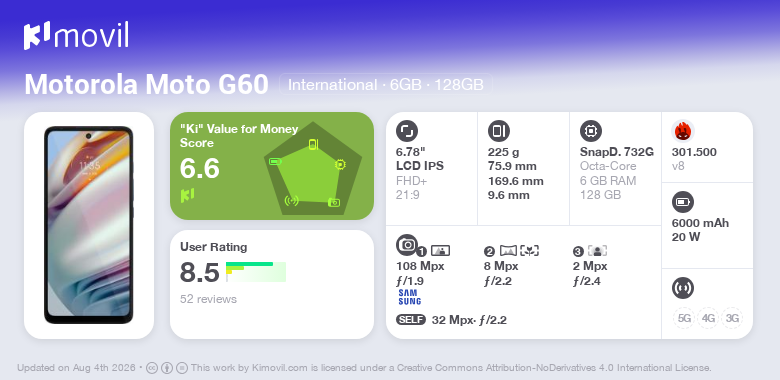
Task: Select the 4G network badge
Action: pos(708,318)
